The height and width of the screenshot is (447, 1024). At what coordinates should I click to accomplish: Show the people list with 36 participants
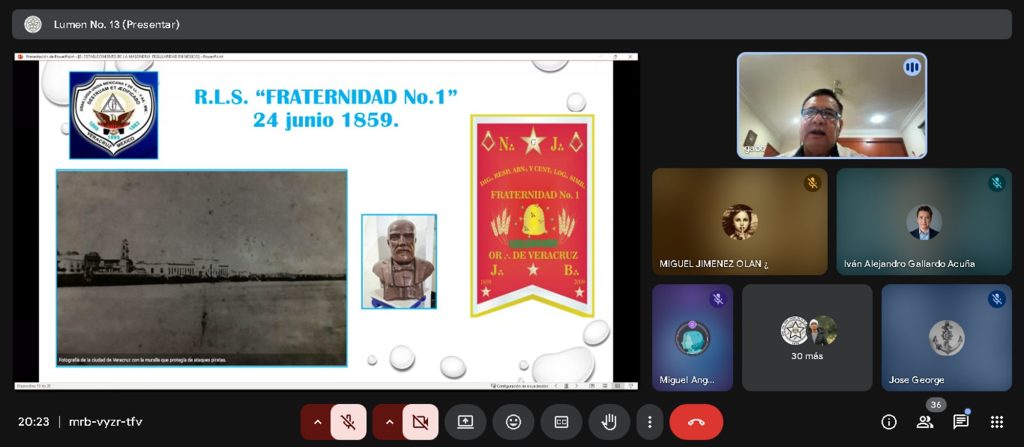pyautogui.click(x=925, y=422)
